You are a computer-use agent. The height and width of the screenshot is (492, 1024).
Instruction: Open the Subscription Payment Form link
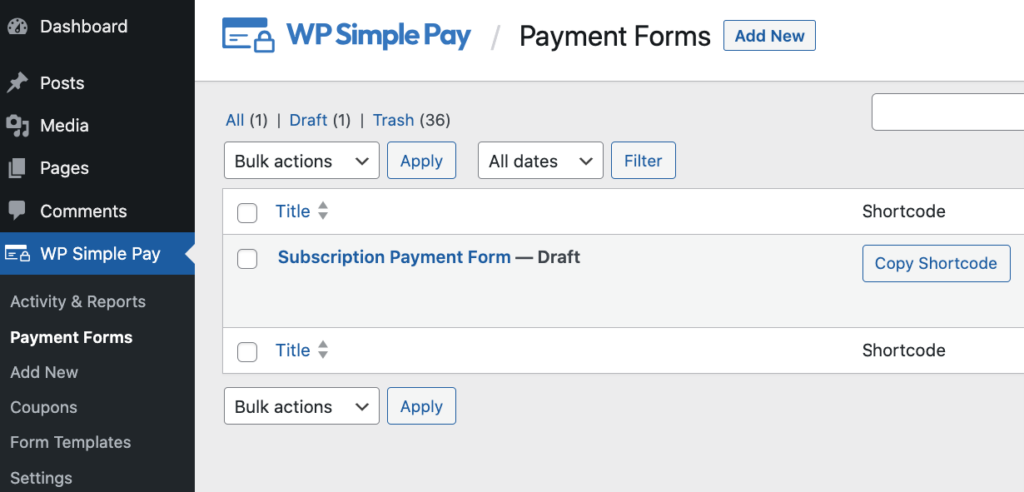(394, 257)
